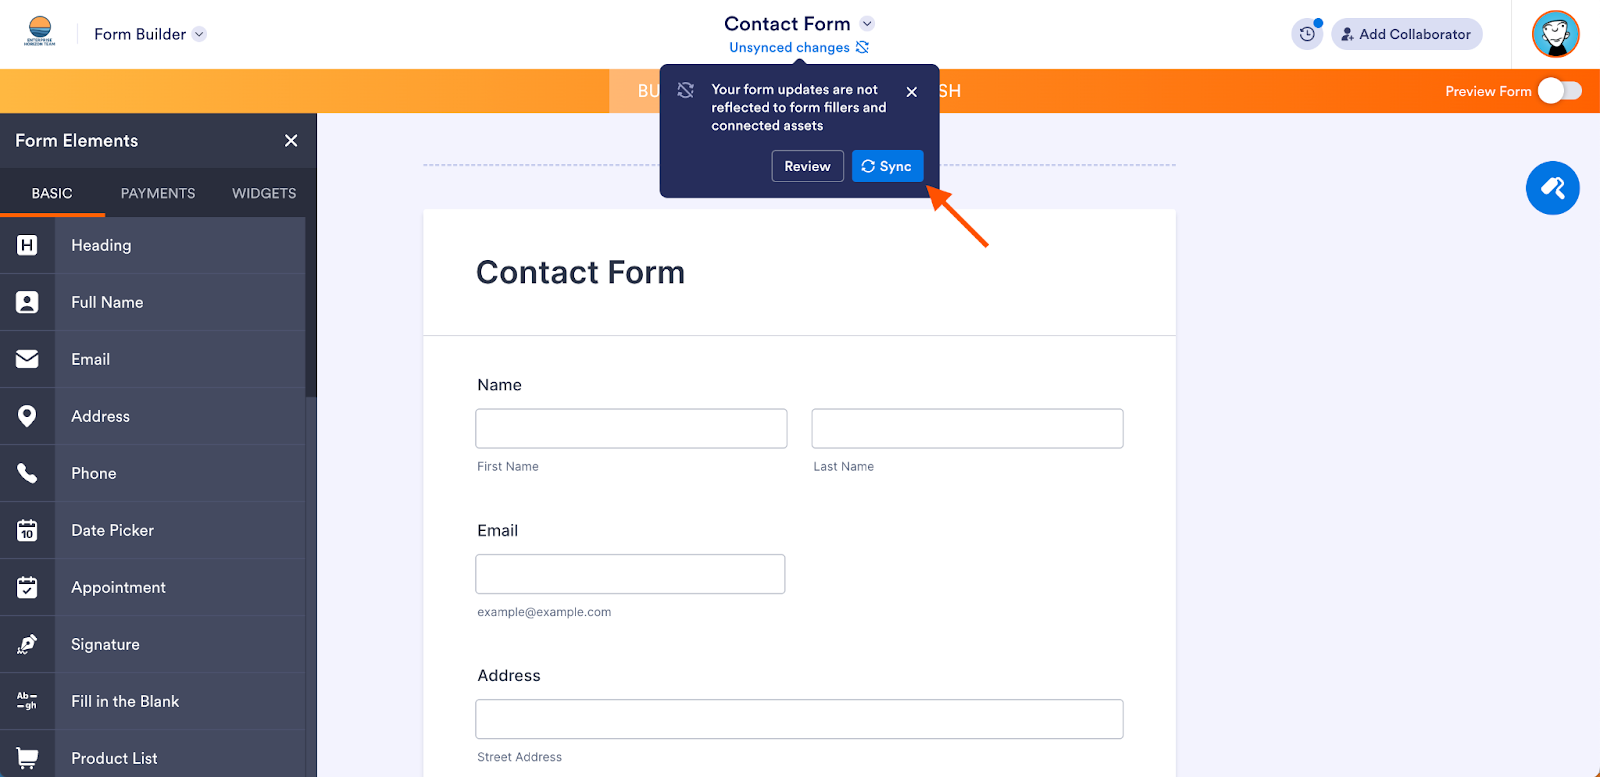Click the Add Collaborator button
Image resolution: width=1600 pixels, height=777 pixels.
(x=1406, y=34)
